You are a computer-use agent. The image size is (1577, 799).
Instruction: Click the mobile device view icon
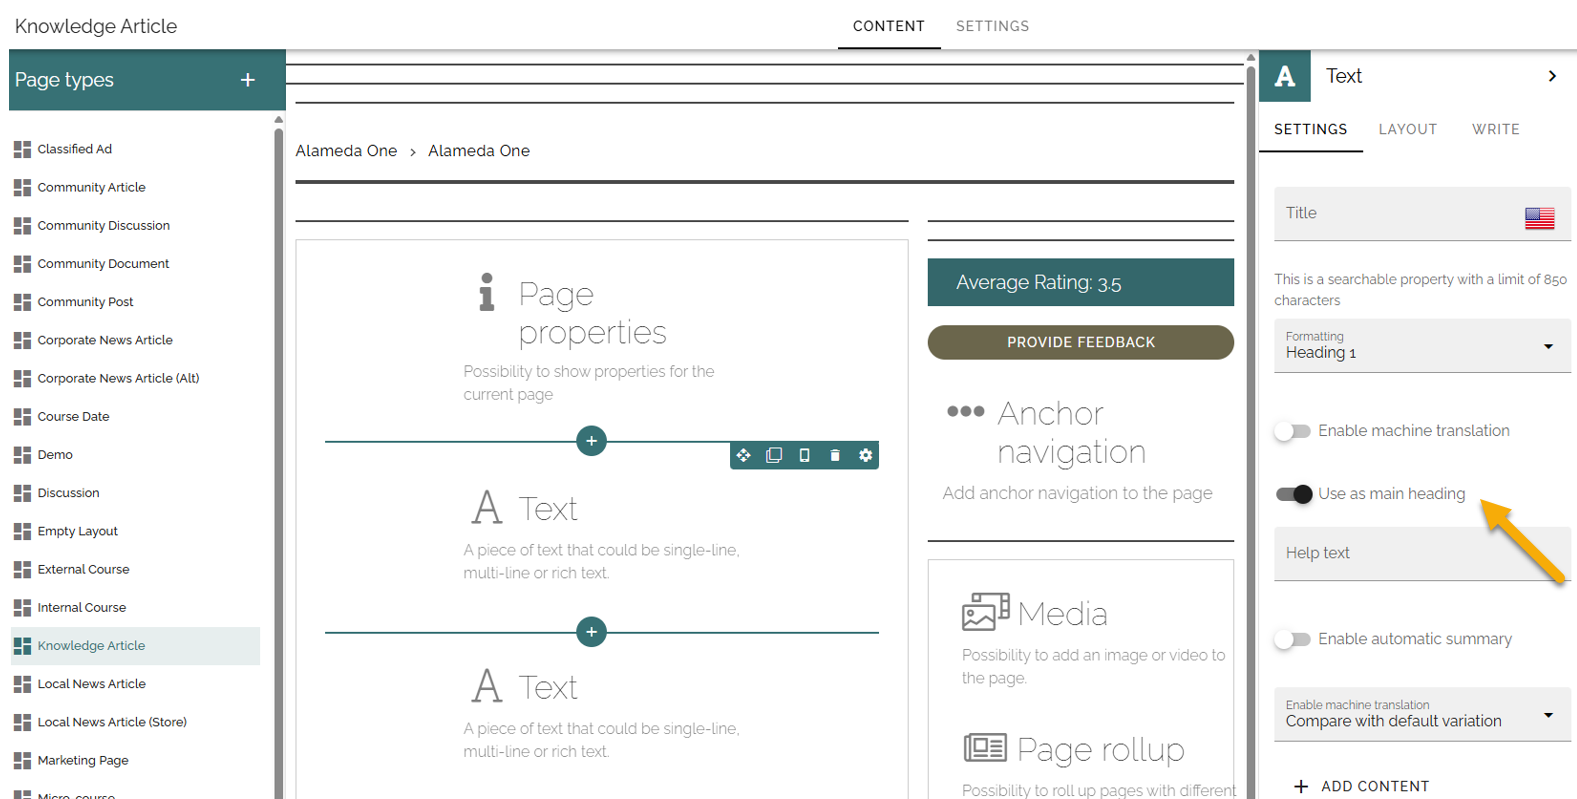804,455
